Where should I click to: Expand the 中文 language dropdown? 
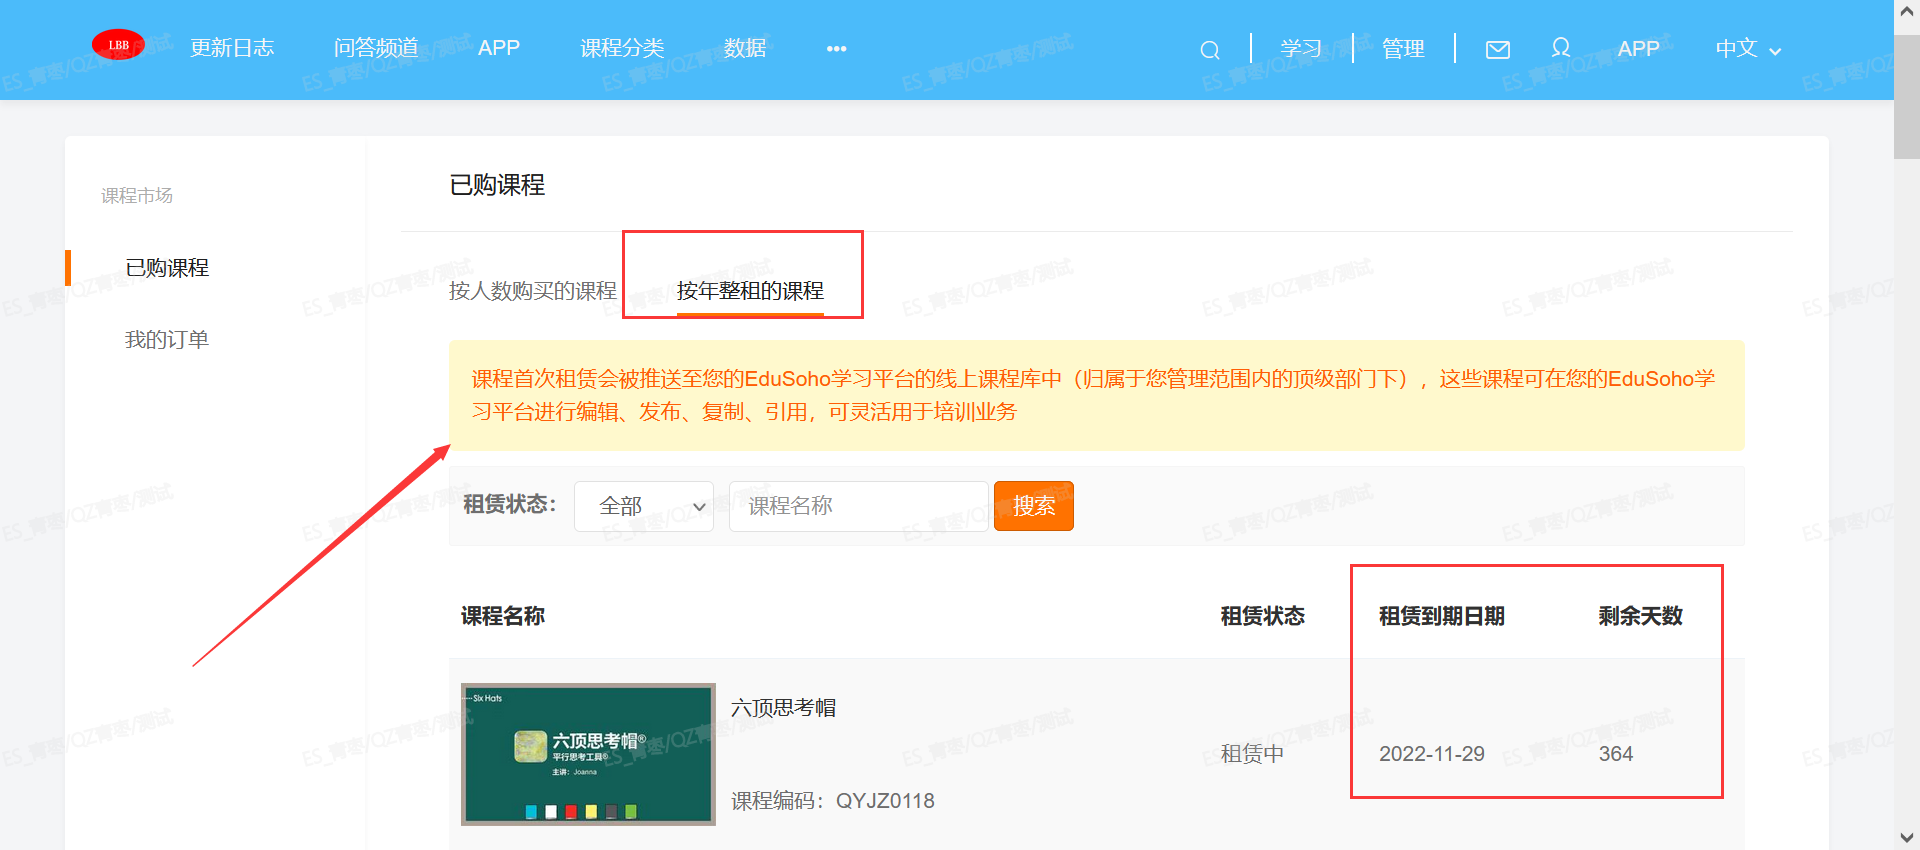pyautogui.click(x=1747, y=49)
